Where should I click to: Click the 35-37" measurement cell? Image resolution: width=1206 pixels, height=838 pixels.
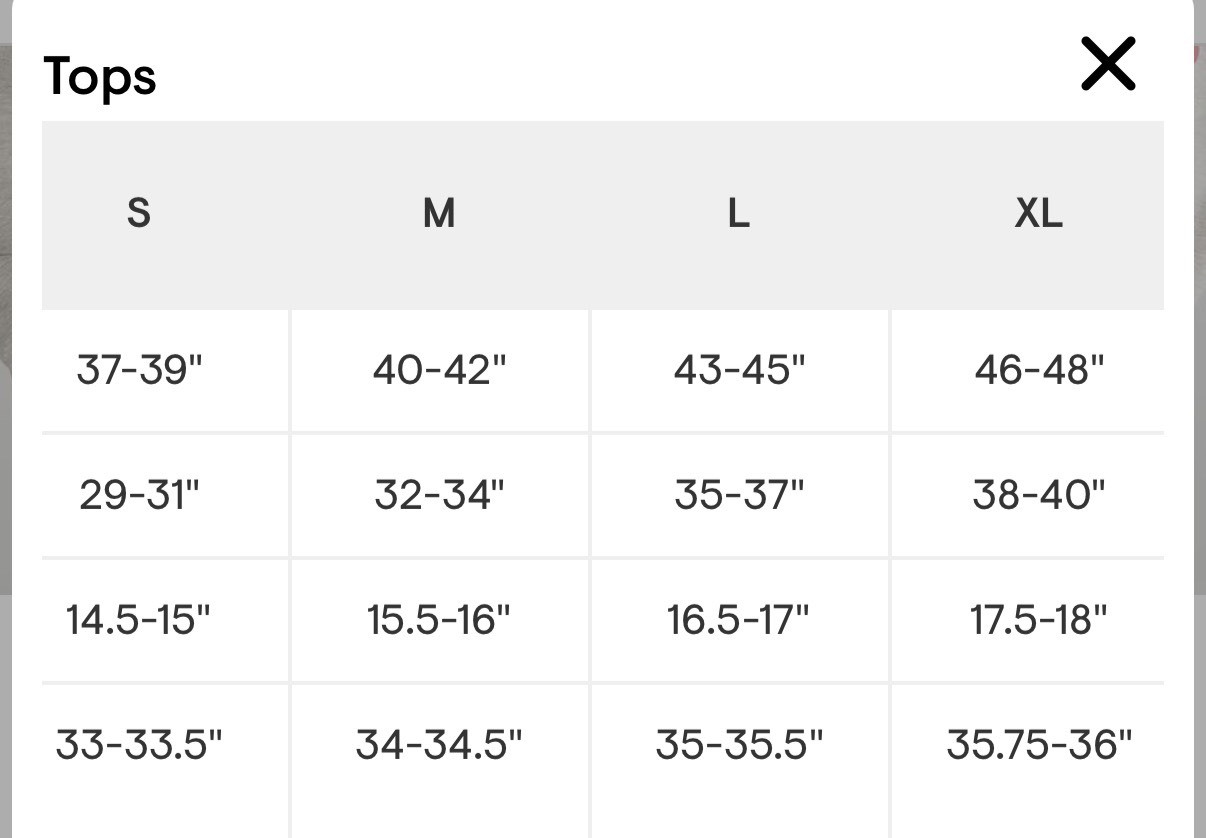tap(739, 495)
